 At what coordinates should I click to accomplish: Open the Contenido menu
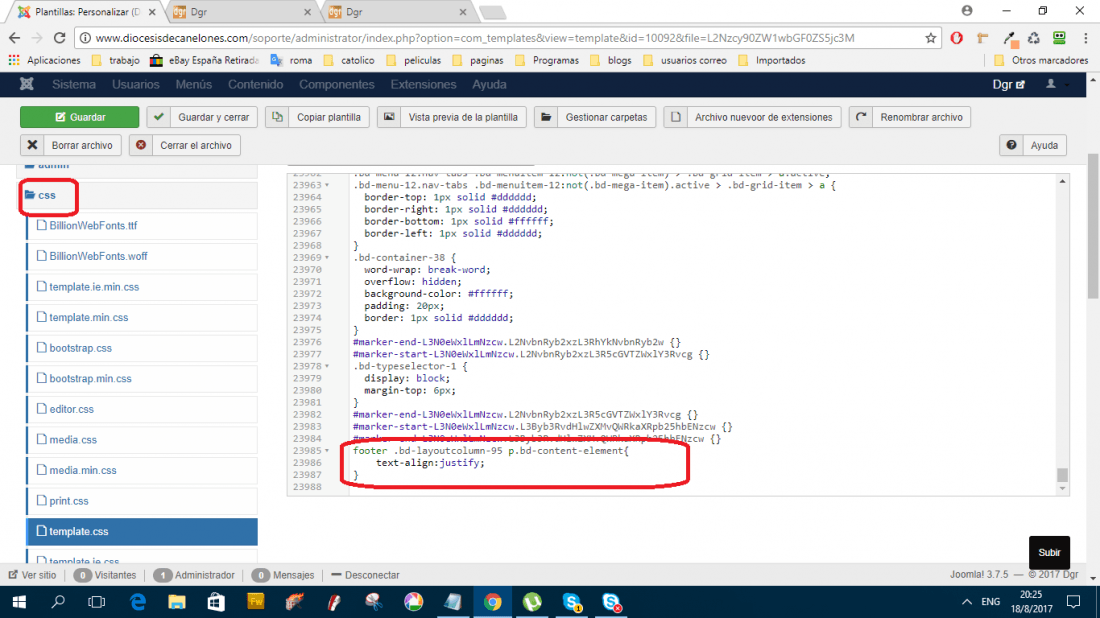[x=255, y=84]
